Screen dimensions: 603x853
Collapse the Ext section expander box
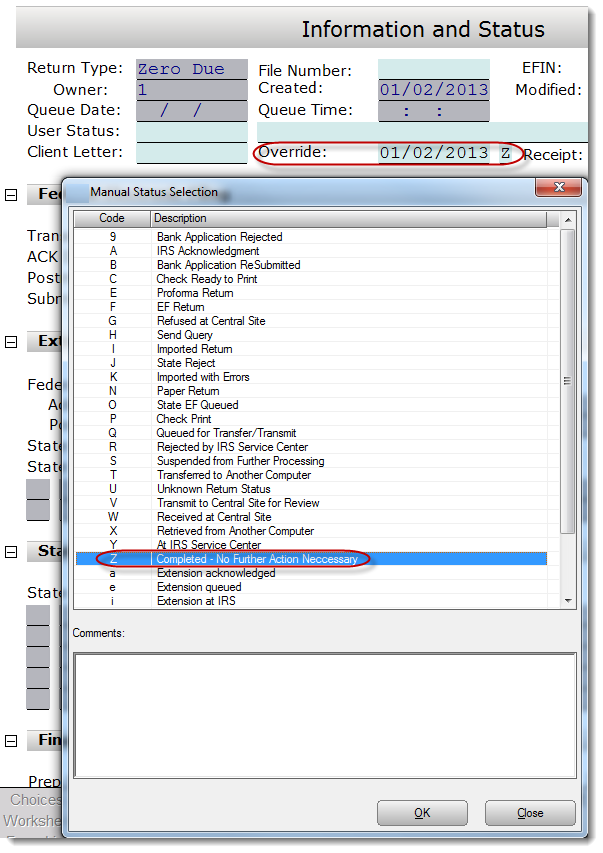(x=11, y=342)
